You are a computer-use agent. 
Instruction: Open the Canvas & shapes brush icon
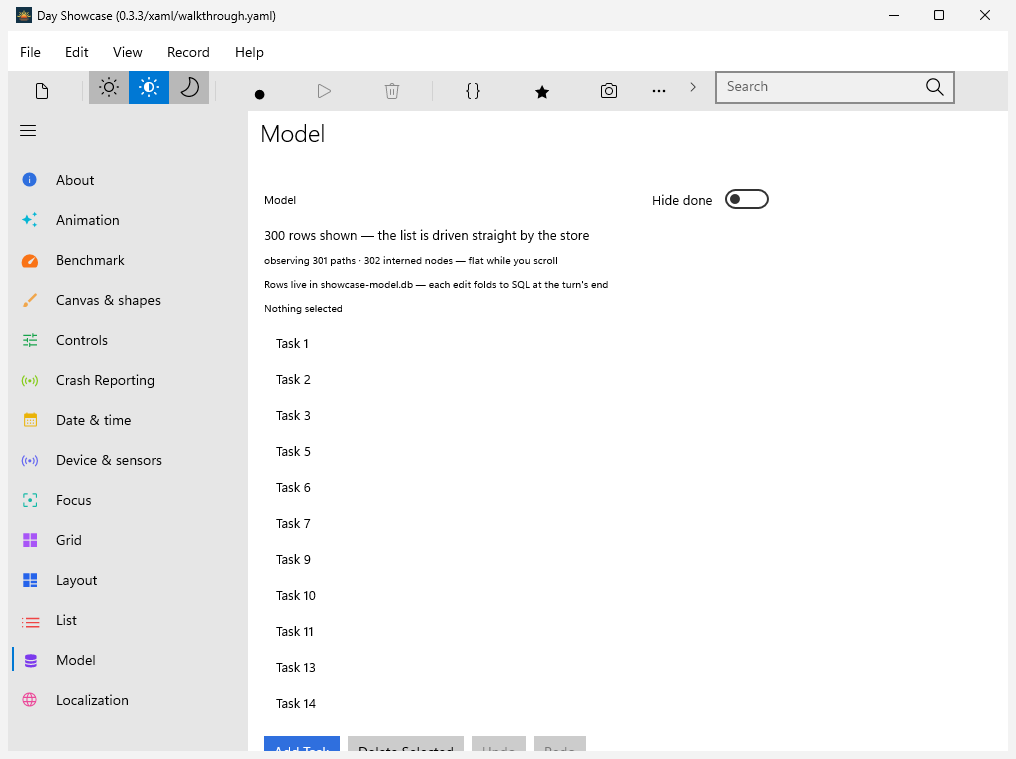[x=30, y=300]
